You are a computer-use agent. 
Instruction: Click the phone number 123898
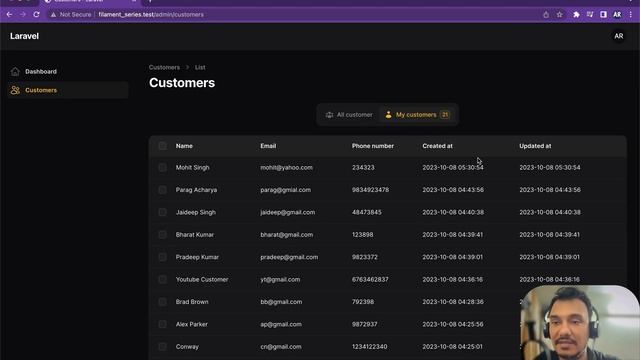click(x=362, y=235)
